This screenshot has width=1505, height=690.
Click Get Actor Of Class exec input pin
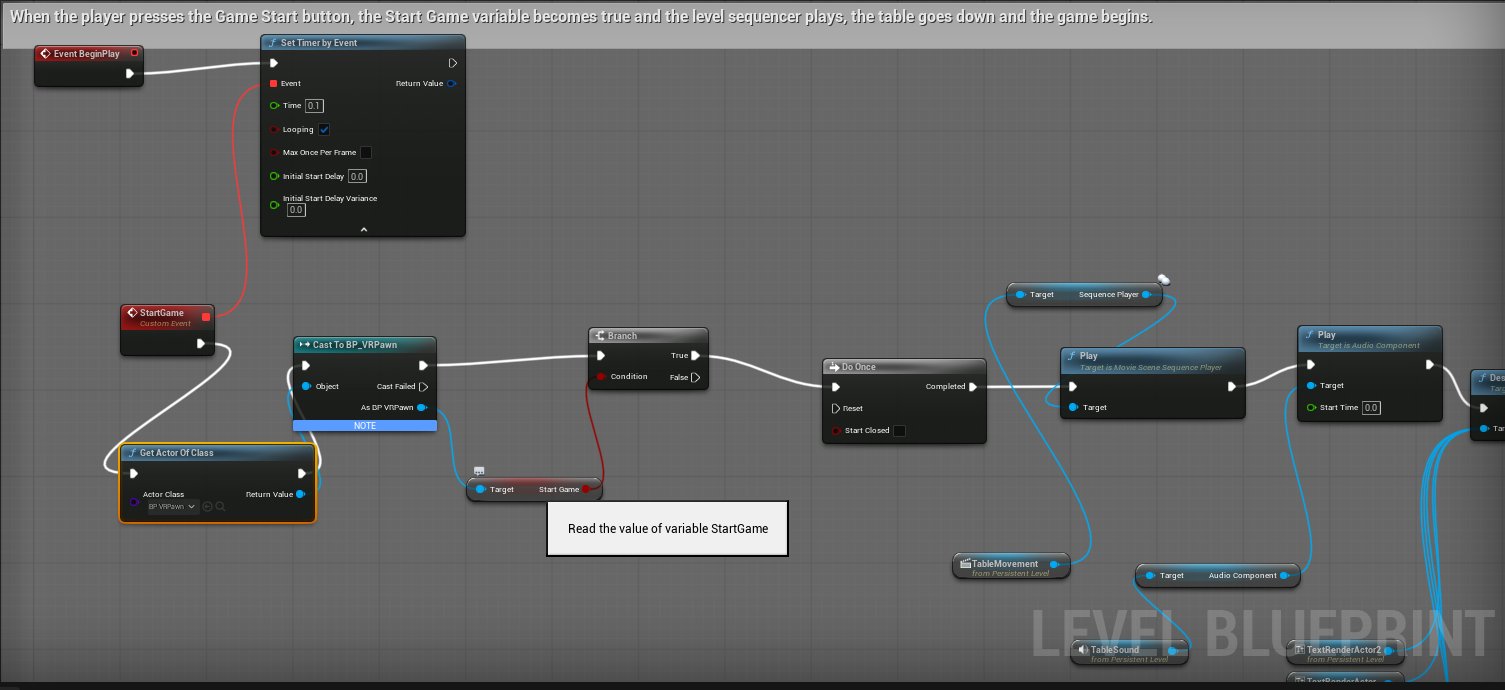point(134,473)
